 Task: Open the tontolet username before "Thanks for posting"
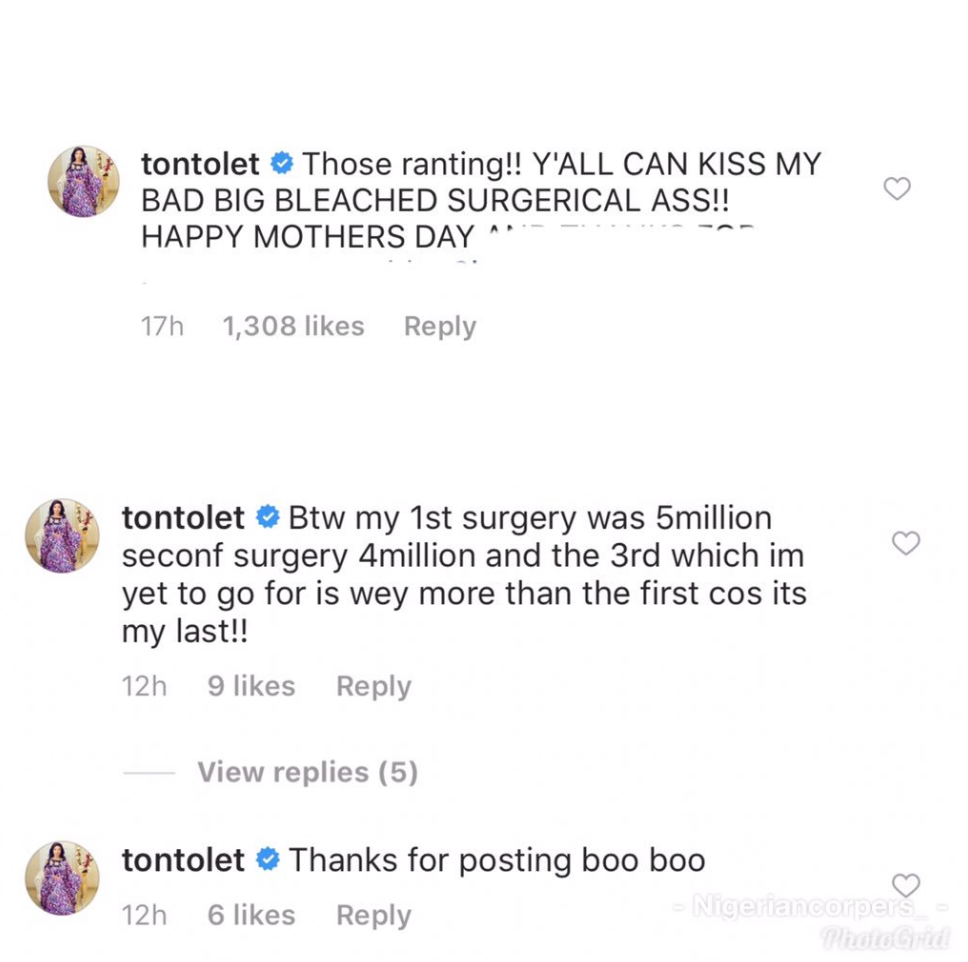tap(183, 860)
